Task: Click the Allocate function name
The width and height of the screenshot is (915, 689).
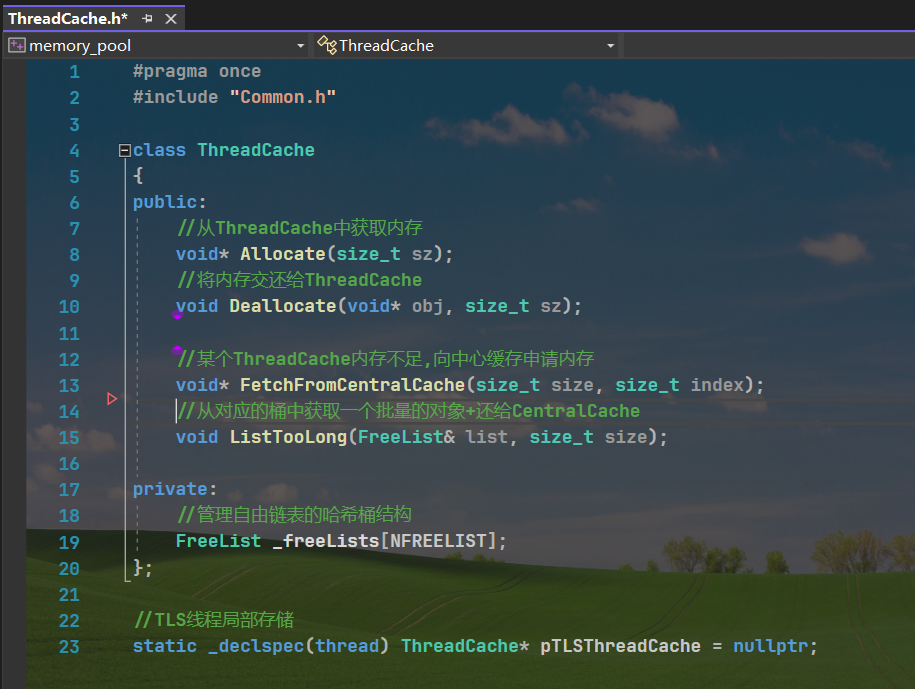Action: [x=283, y=254]
